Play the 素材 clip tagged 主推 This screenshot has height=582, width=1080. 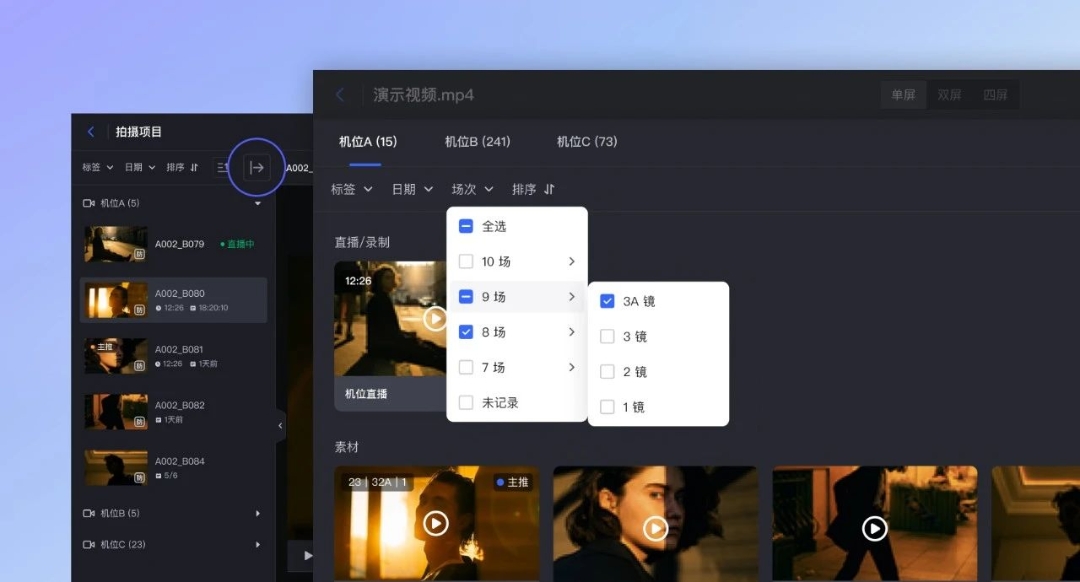click(435, 524)
